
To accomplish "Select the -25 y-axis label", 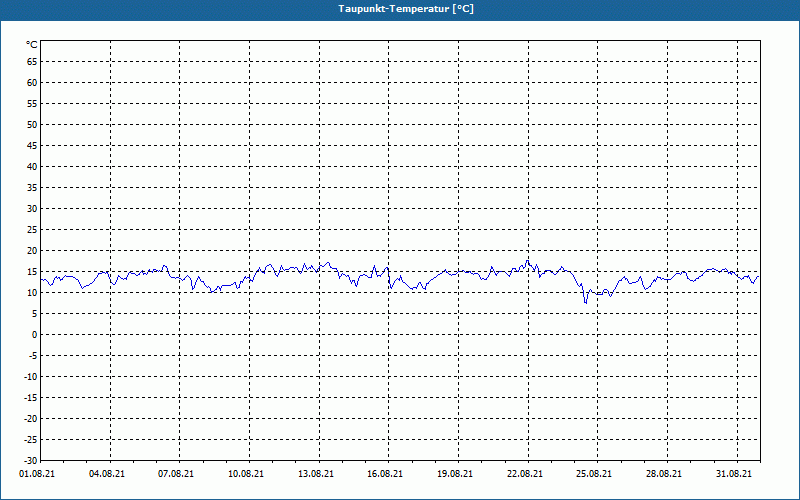I will 31,440.
